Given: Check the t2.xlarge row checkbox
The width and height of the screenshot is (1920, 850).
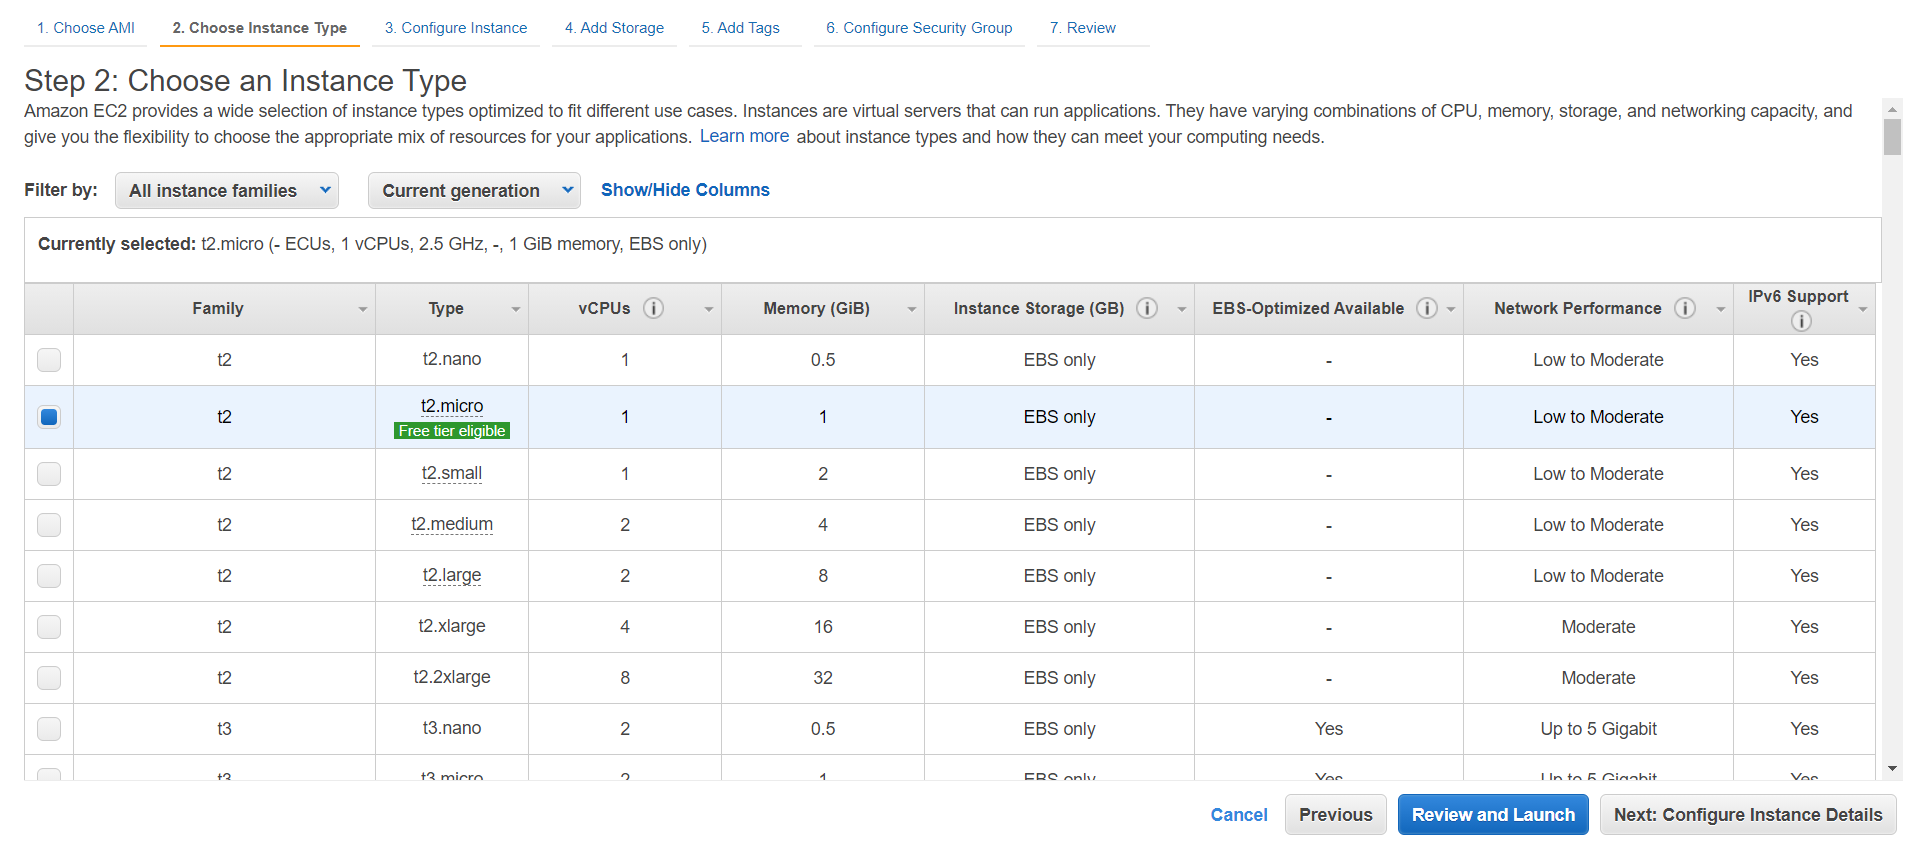Looking at the screenshot, I should [x=49, y=627].
